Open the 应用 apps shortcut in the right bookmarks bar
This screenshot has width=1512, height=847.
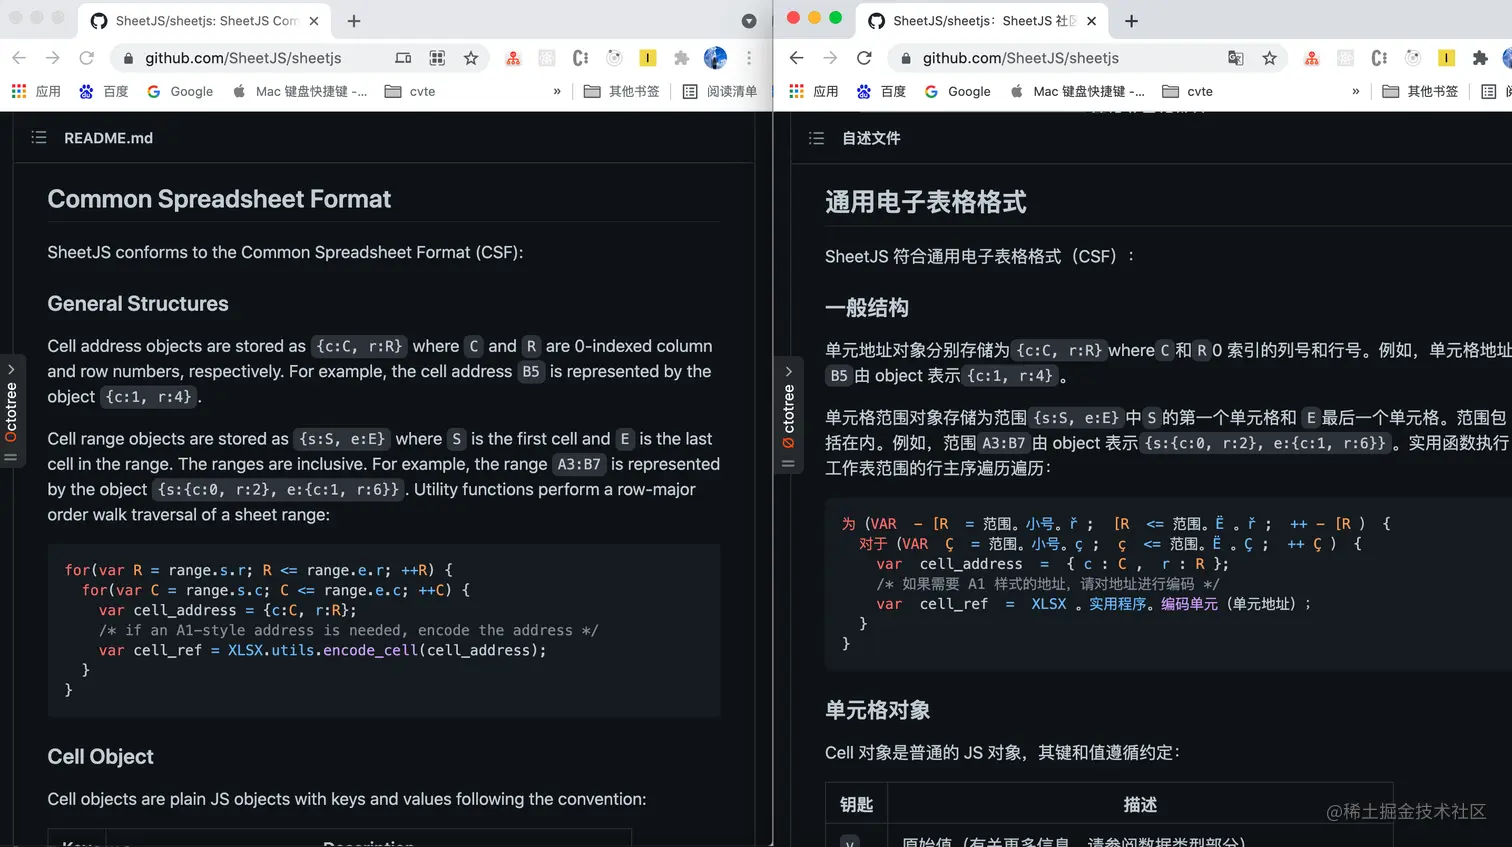[814, 91]
